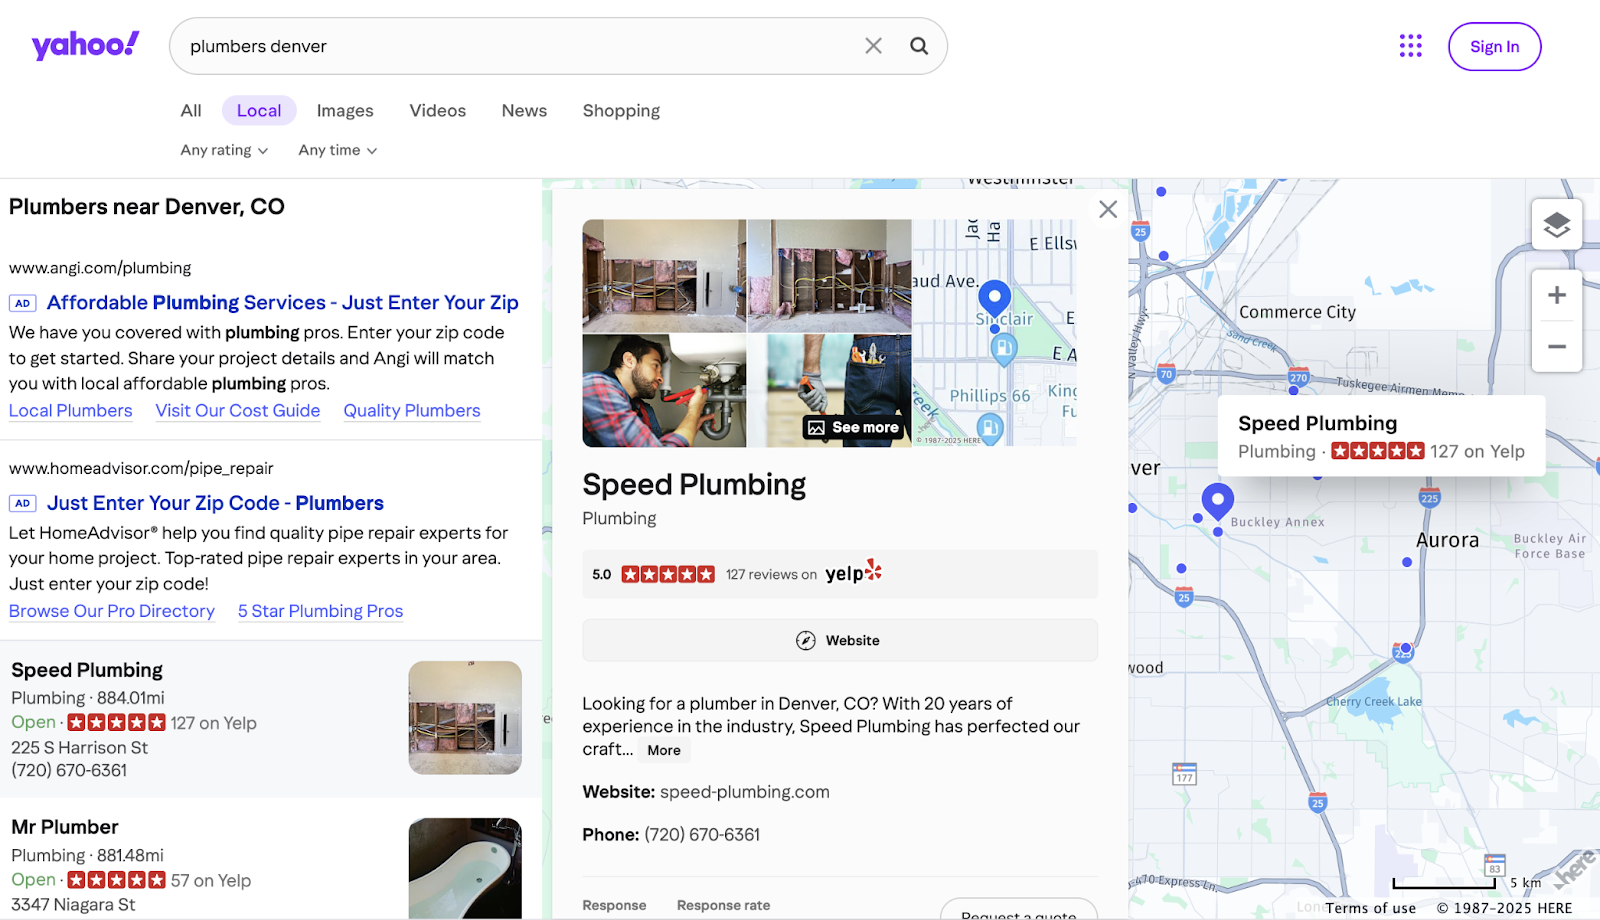Expand the description with More

(x=663, y=750)
